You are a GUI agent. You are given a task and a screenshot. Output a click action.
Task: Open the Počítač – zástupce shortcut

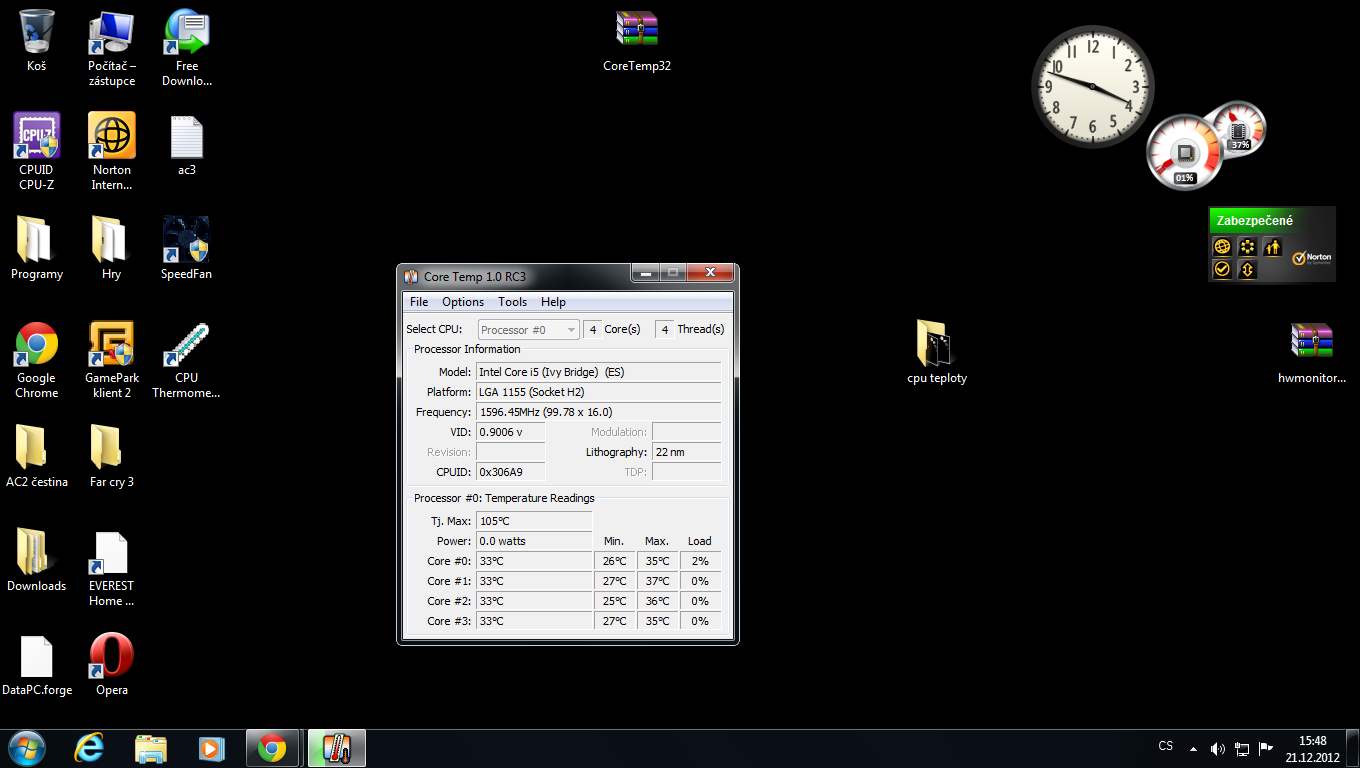[x=112, y=48]
